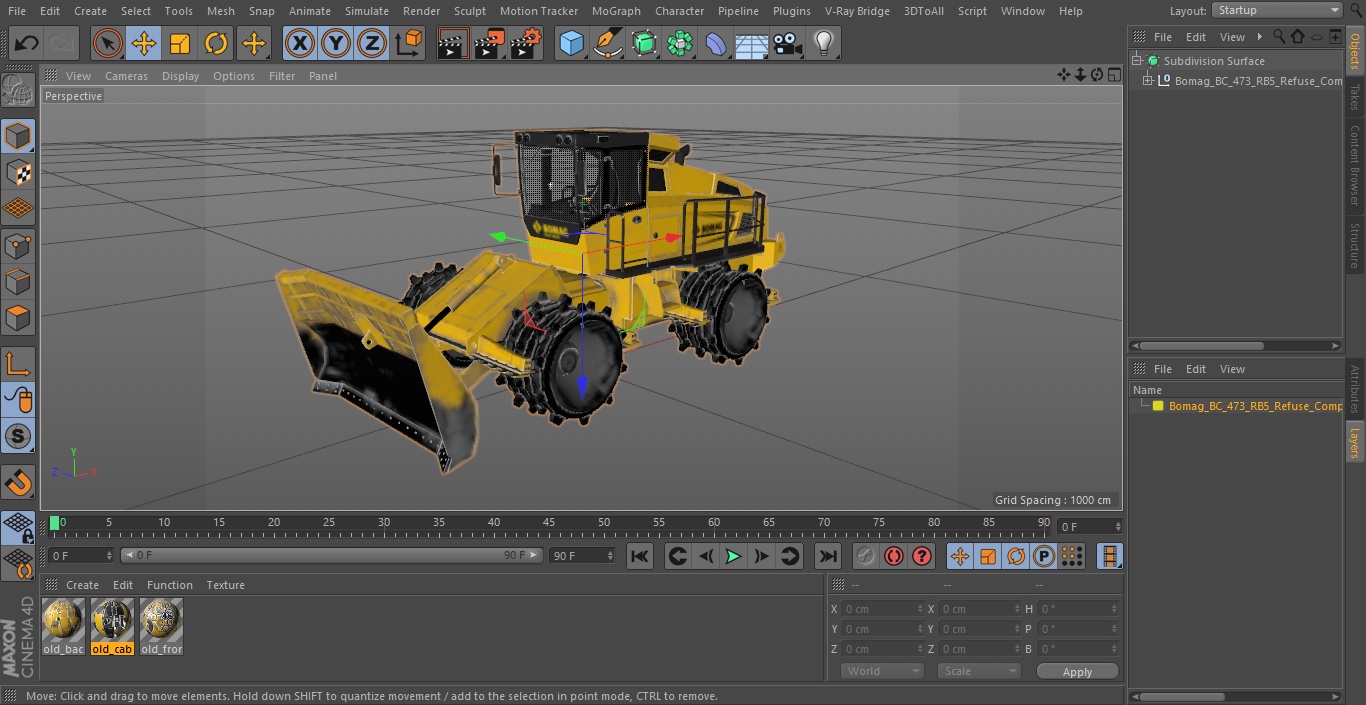Switch to Texture mode checkered cube
Screen dimensions: 1366x705
(x=18, y=172)
